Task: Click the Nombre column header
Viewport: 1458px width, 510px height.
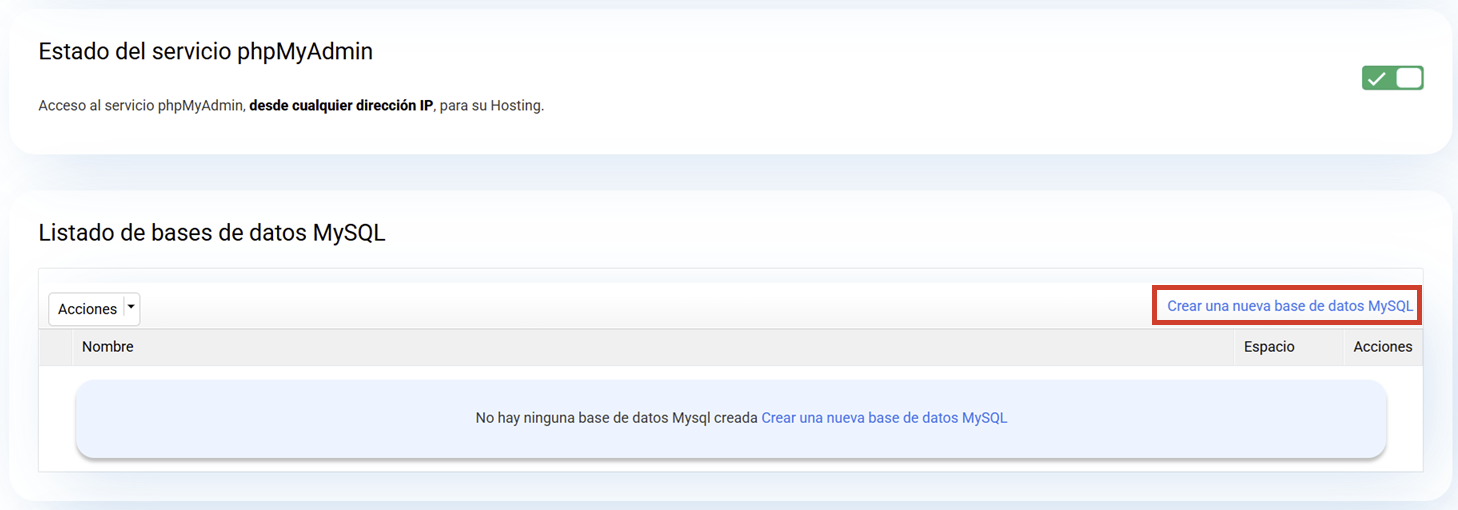Action: [x=108, y=347]
